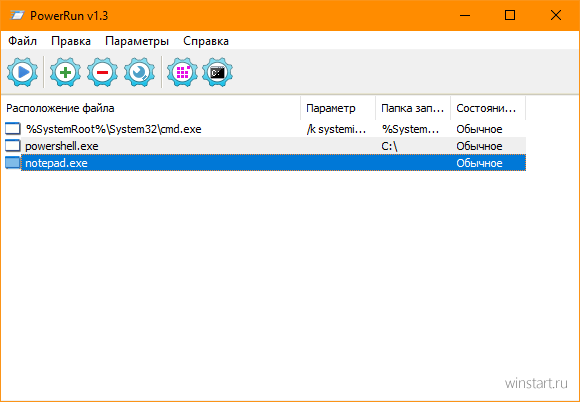Click the cmd.exe row file icon

tap(13, 129)
